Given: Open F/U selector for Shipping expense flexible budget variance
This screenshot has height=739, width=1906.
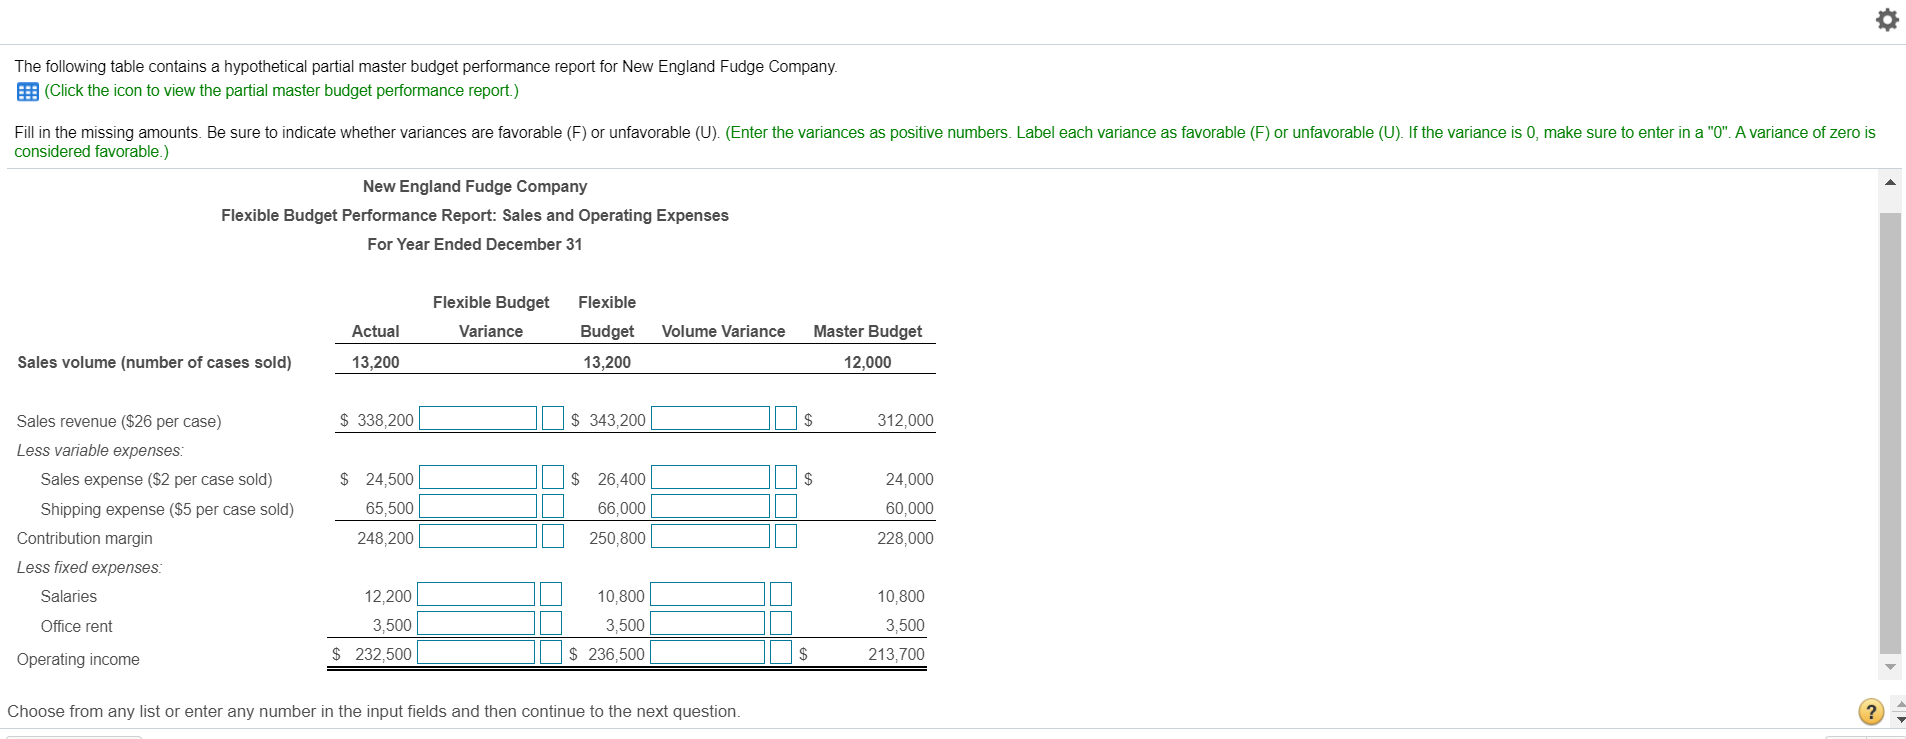Looking at the screenshot, I should pyautogui.click(x=553, y=506).
